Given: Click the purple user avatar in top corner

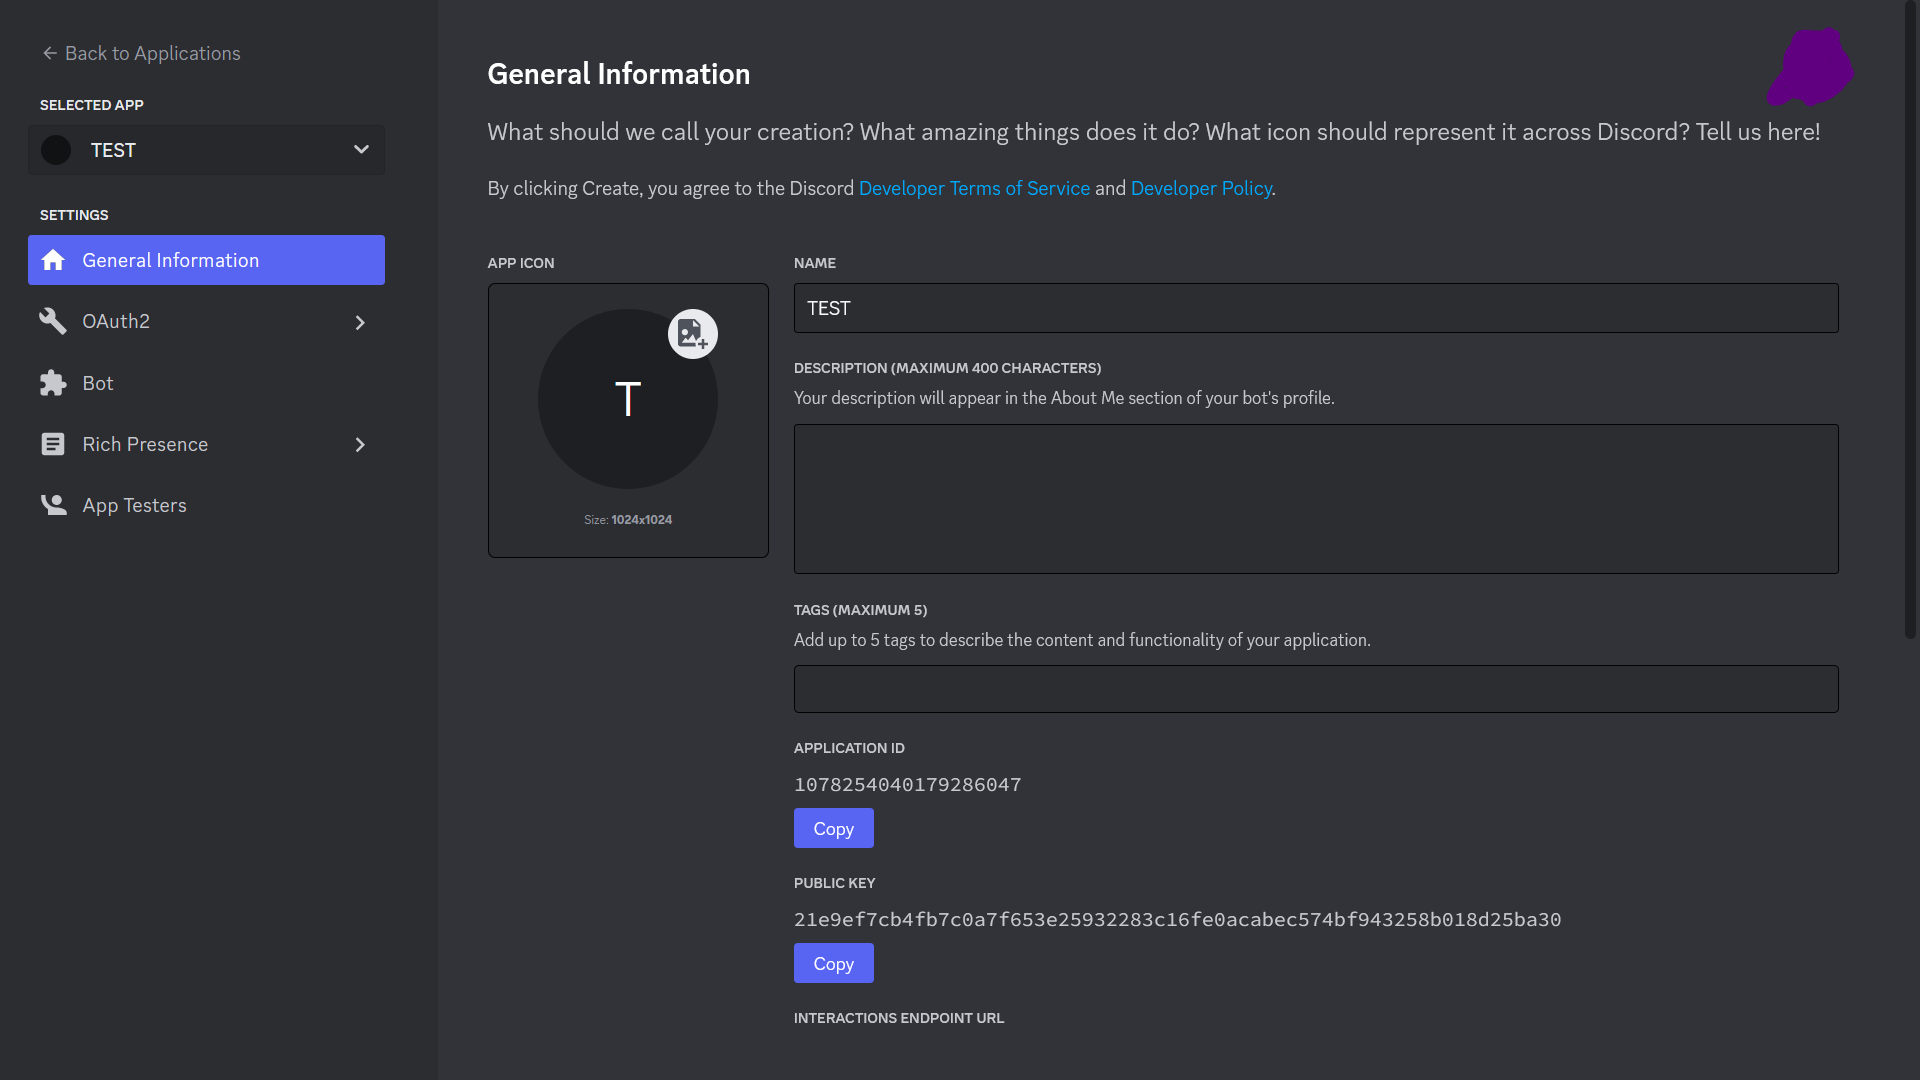Looking at the screenshot, I should click(x=1811, y=68).
